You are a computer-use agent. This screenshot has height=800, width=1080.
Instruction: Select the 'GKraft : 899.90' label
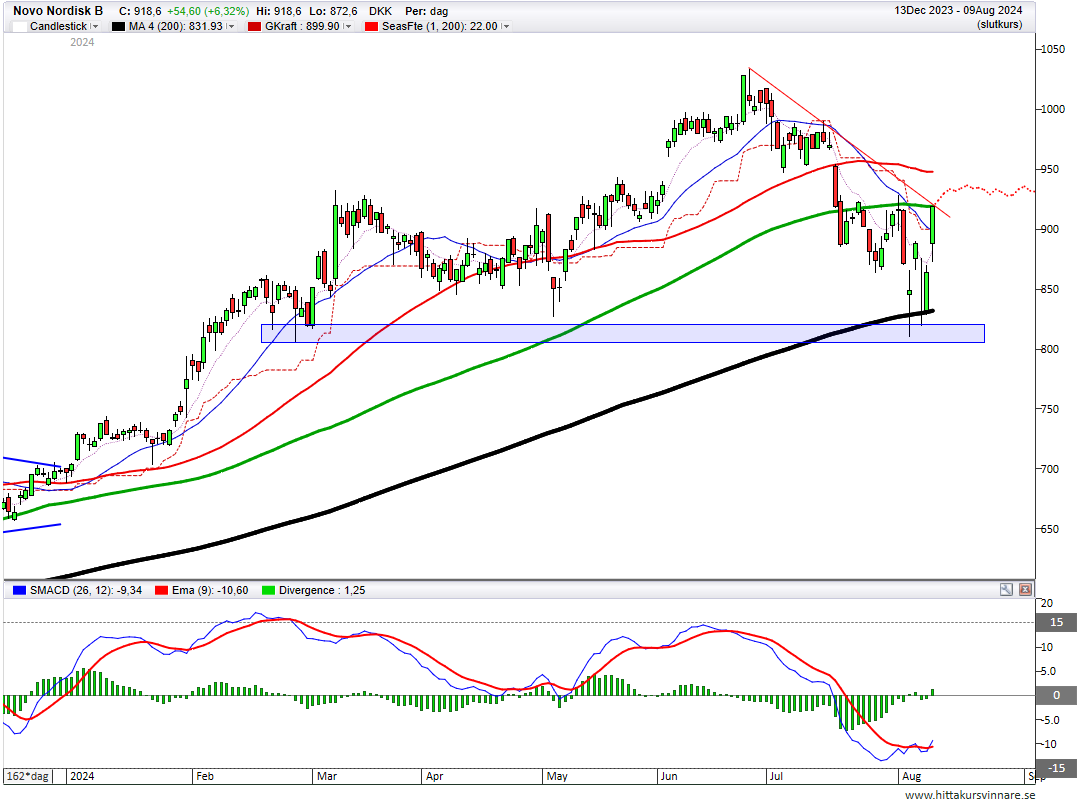[x=302, y=26]
